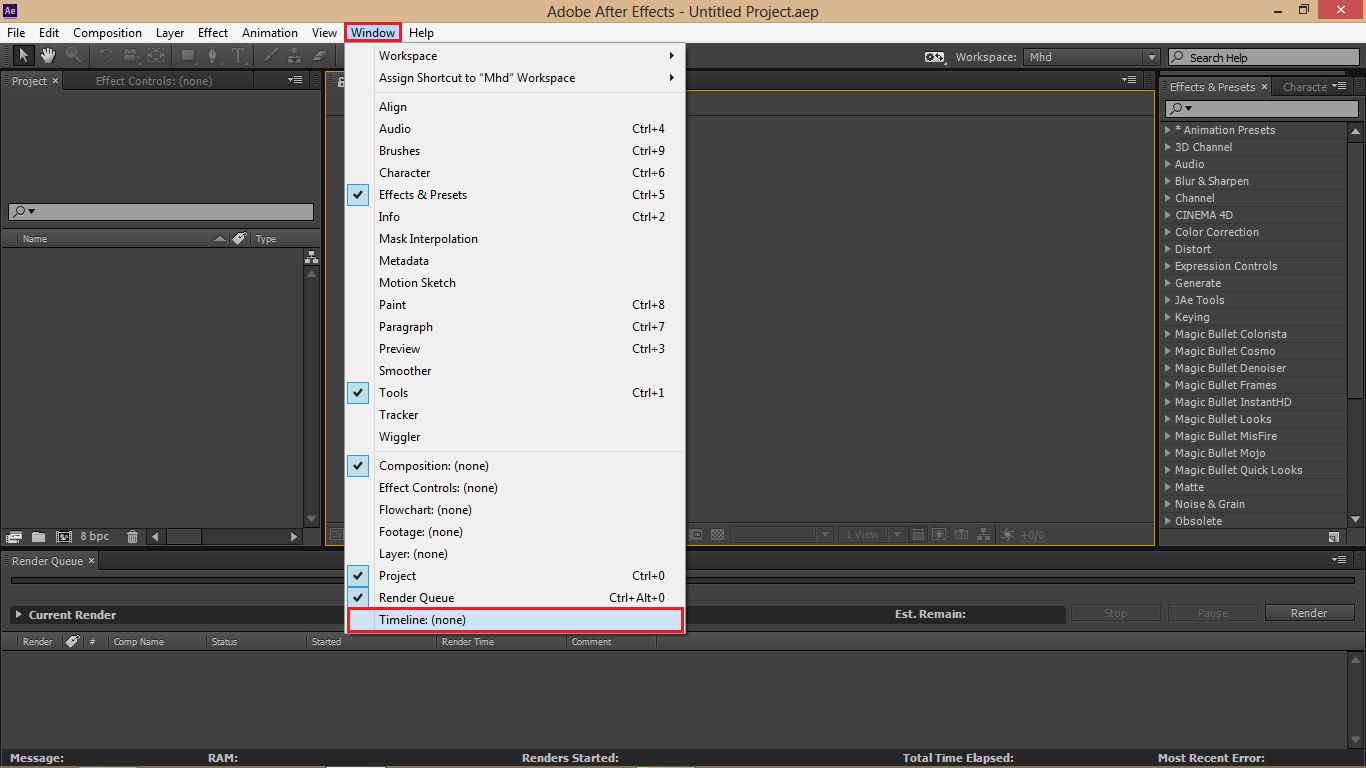Click the trash icon in Project panel
This screenshot has height=768, width=1366.
pos(133,537)
